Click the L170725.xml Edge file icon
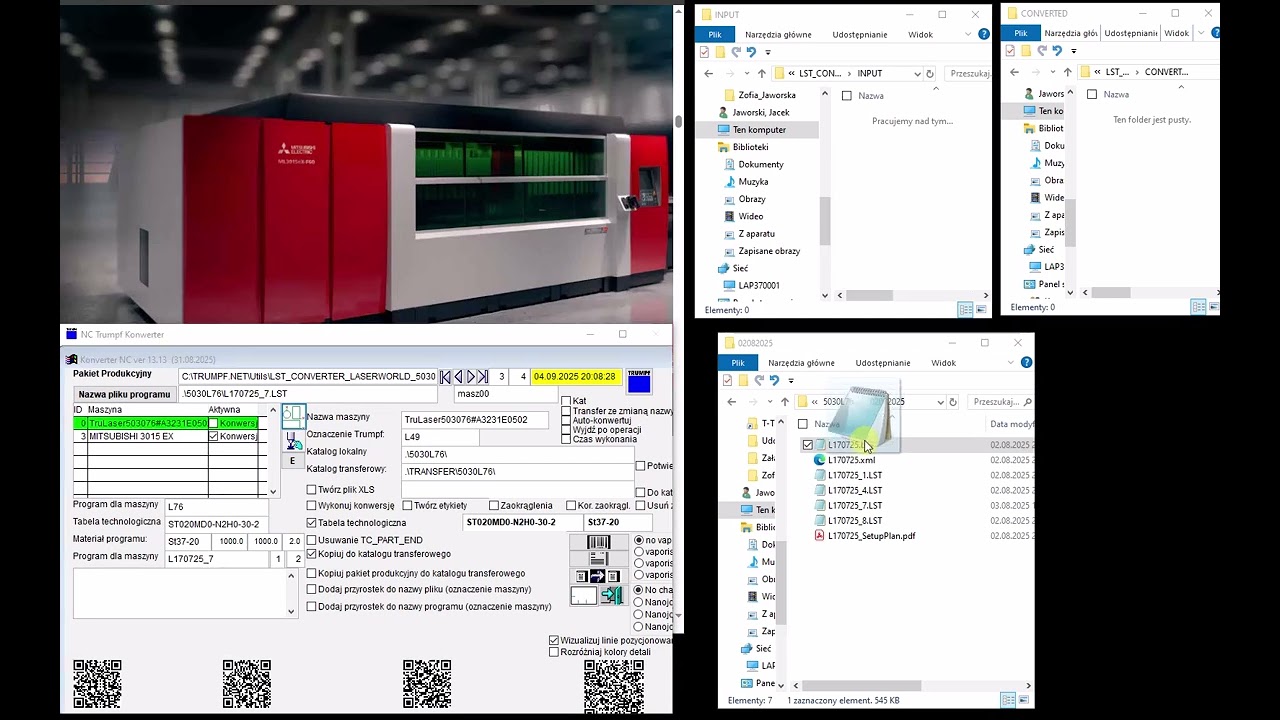The height and width of the screenshot is (720, 1280). [x=820, y=460]
